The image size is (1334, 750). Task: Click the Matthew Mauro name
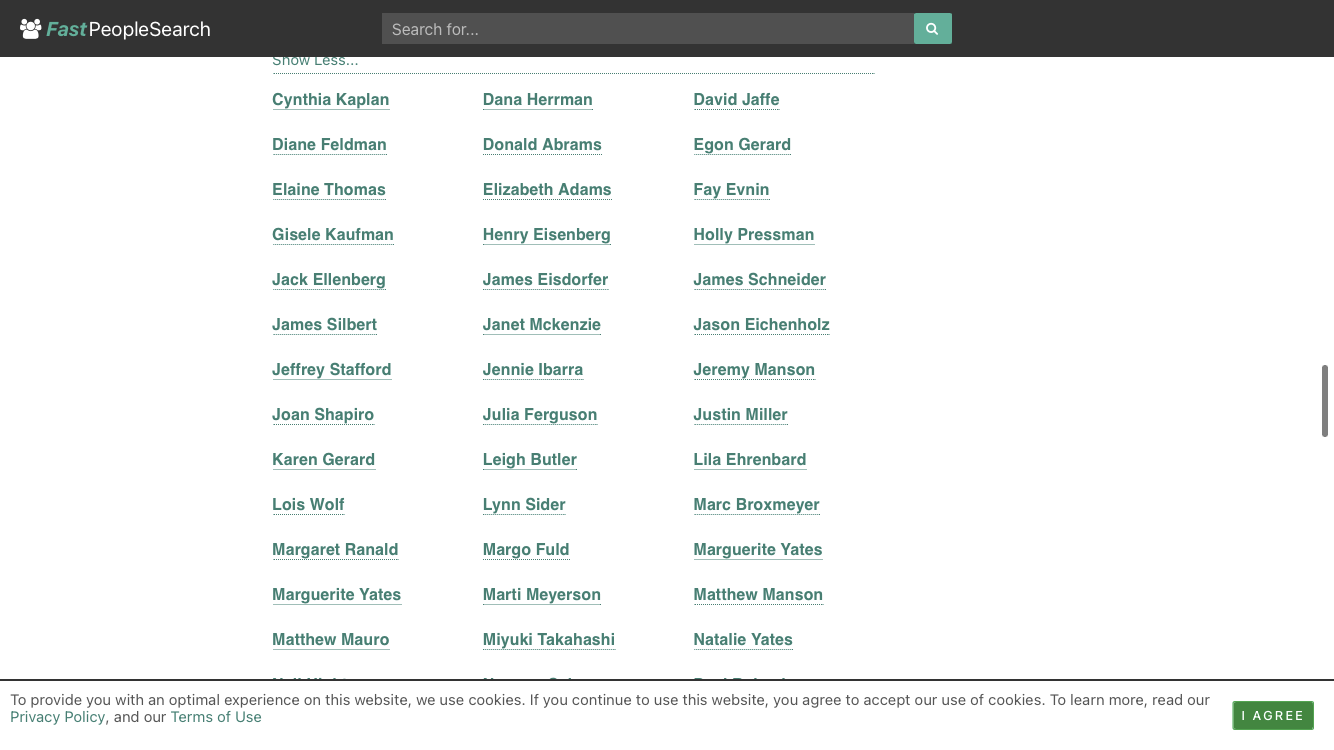[330, 639]
